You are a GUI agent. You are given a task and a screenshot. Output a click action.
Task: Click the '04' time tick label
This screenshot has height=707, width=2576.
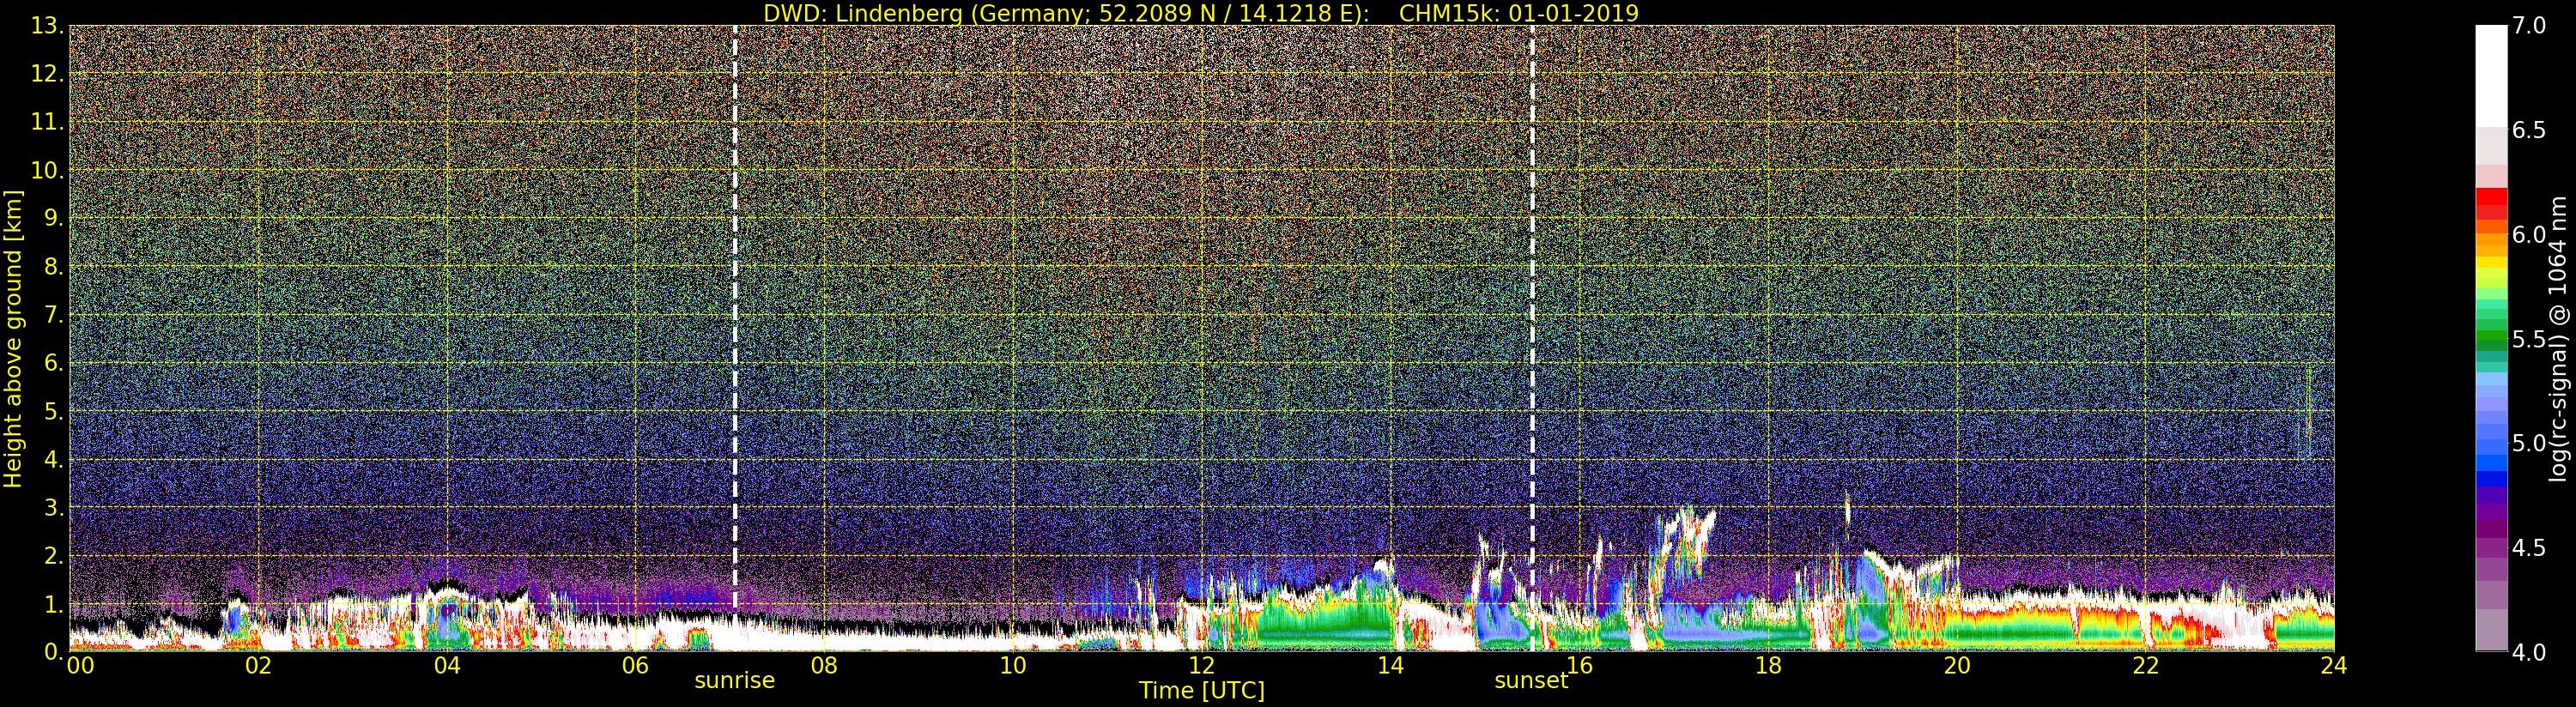coord(447,666)
